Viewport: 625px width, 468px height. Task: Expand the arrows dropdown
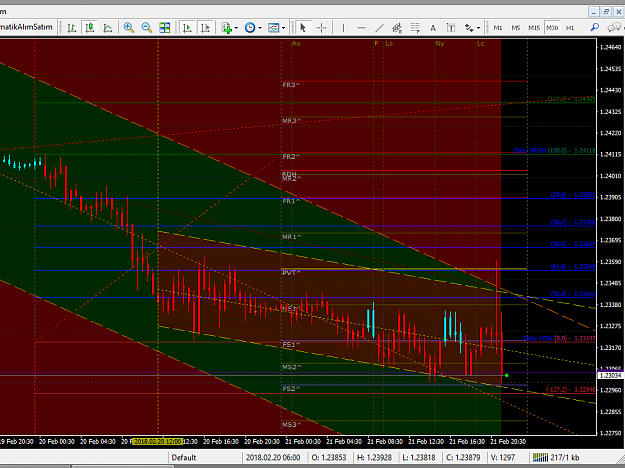[478, 28]
